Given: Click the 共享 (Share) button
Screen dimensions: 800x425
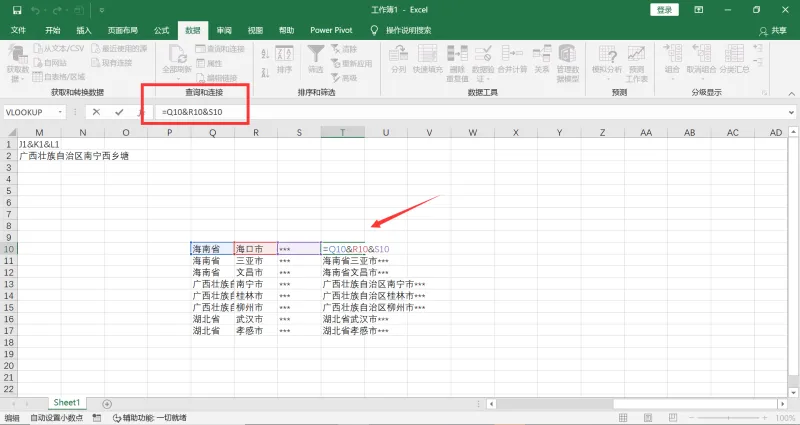Looking at the screenshot, I should click(773, 31).
